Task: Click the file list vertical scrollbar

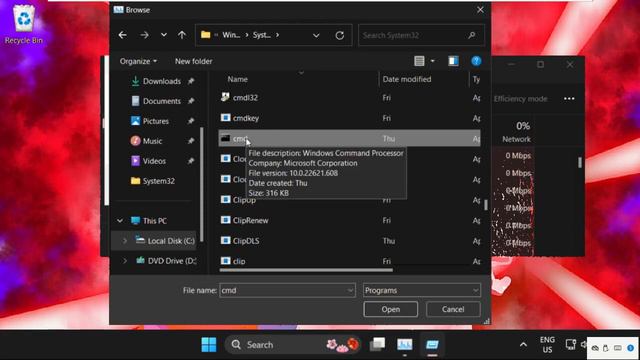Action: point(486,205)
